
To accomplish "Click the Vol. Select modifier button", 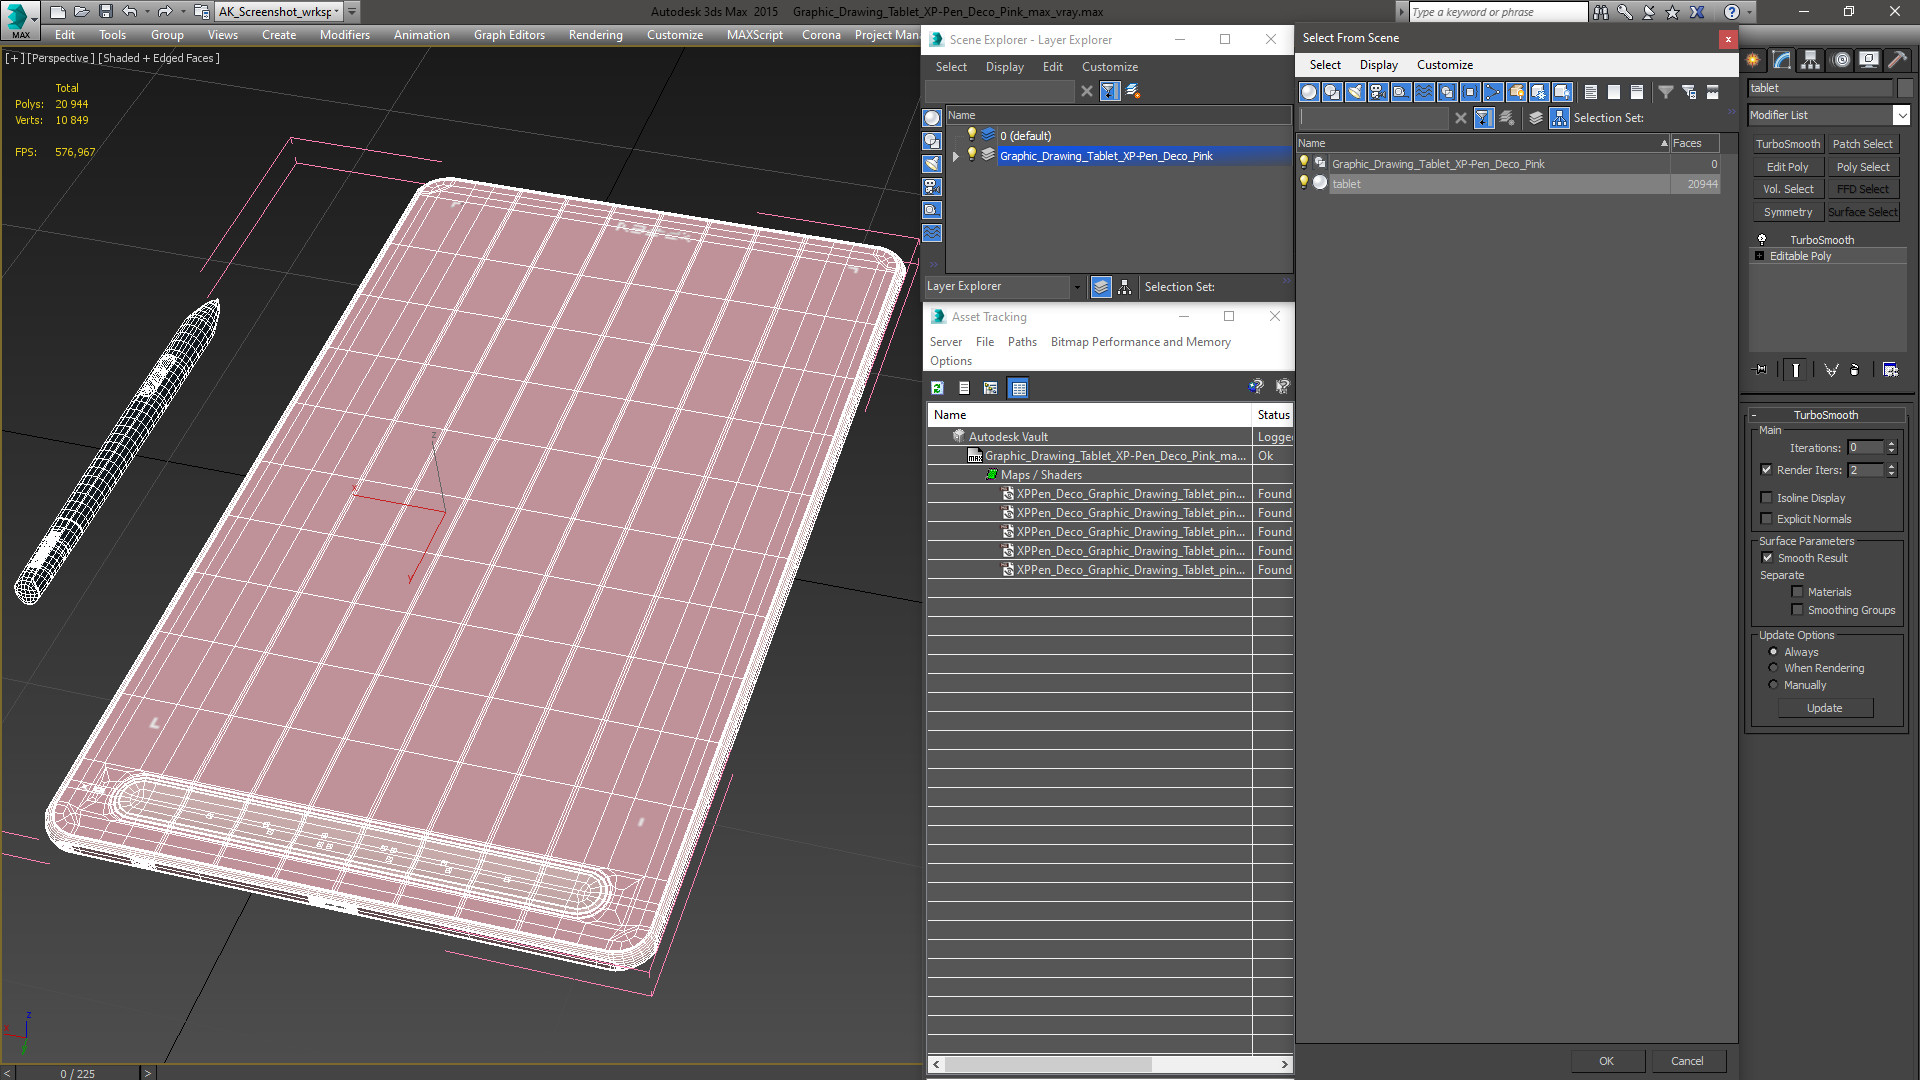I will pos(1787,189).
